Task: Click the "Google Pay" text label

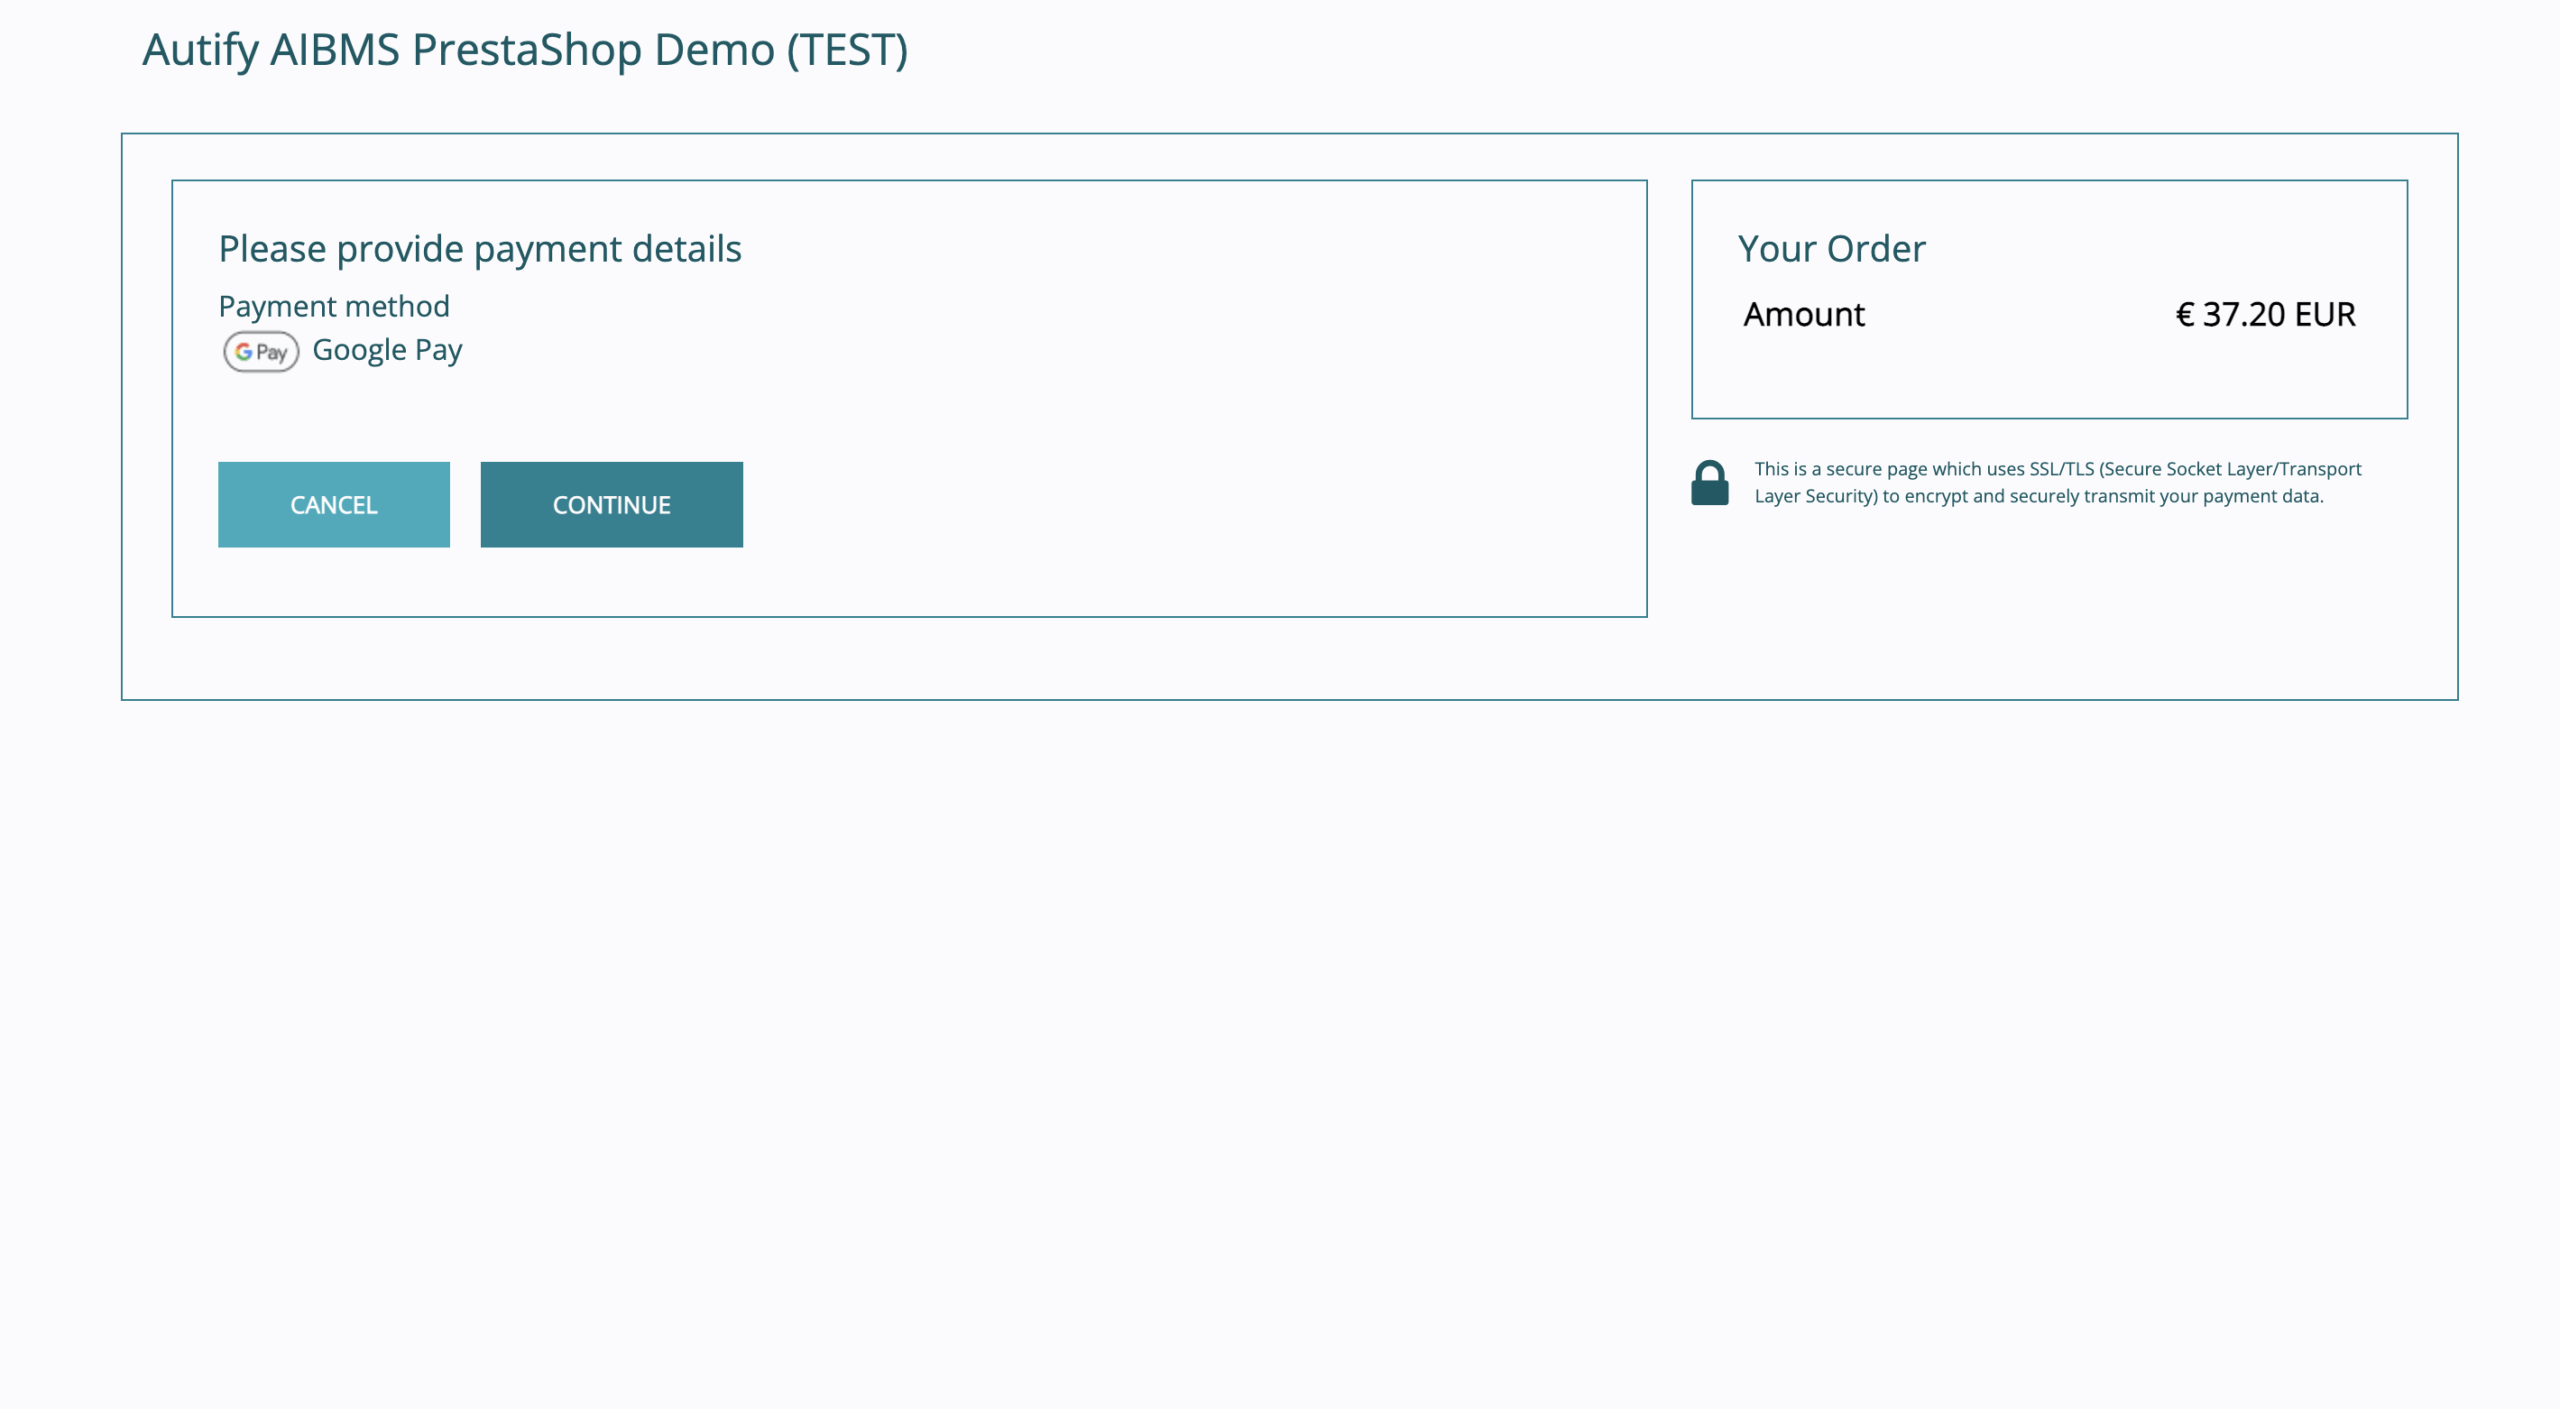Action: pyautogui.click(x=387, y=350)
